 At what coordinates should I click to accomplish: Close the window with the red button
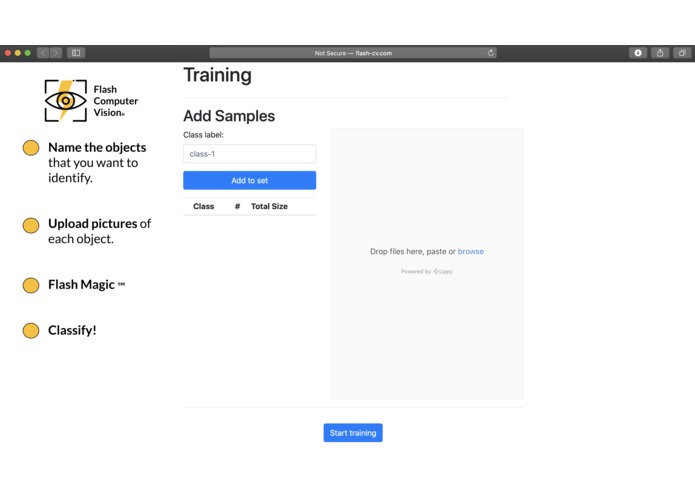(8, 53)
